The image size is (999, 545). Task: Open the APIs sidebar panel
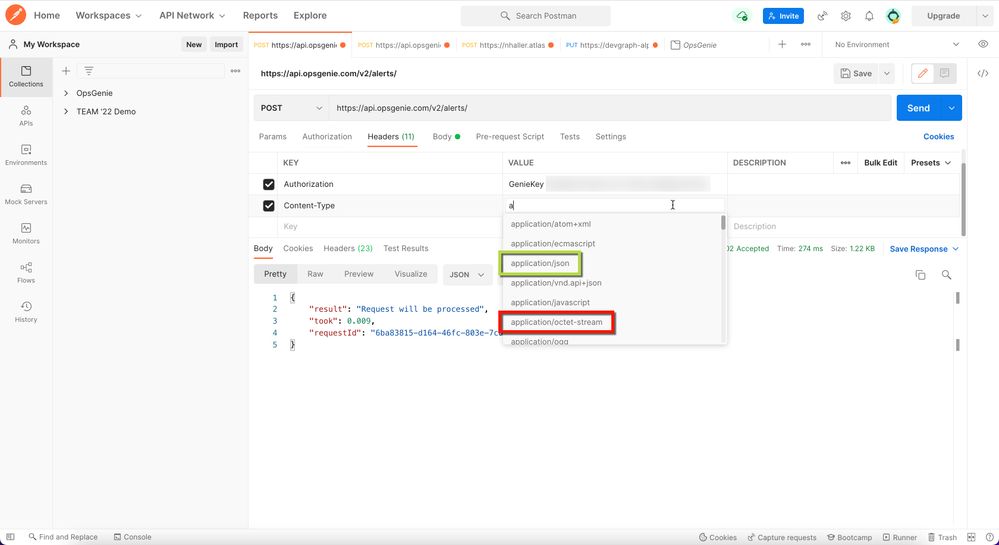tap(26, 116)
